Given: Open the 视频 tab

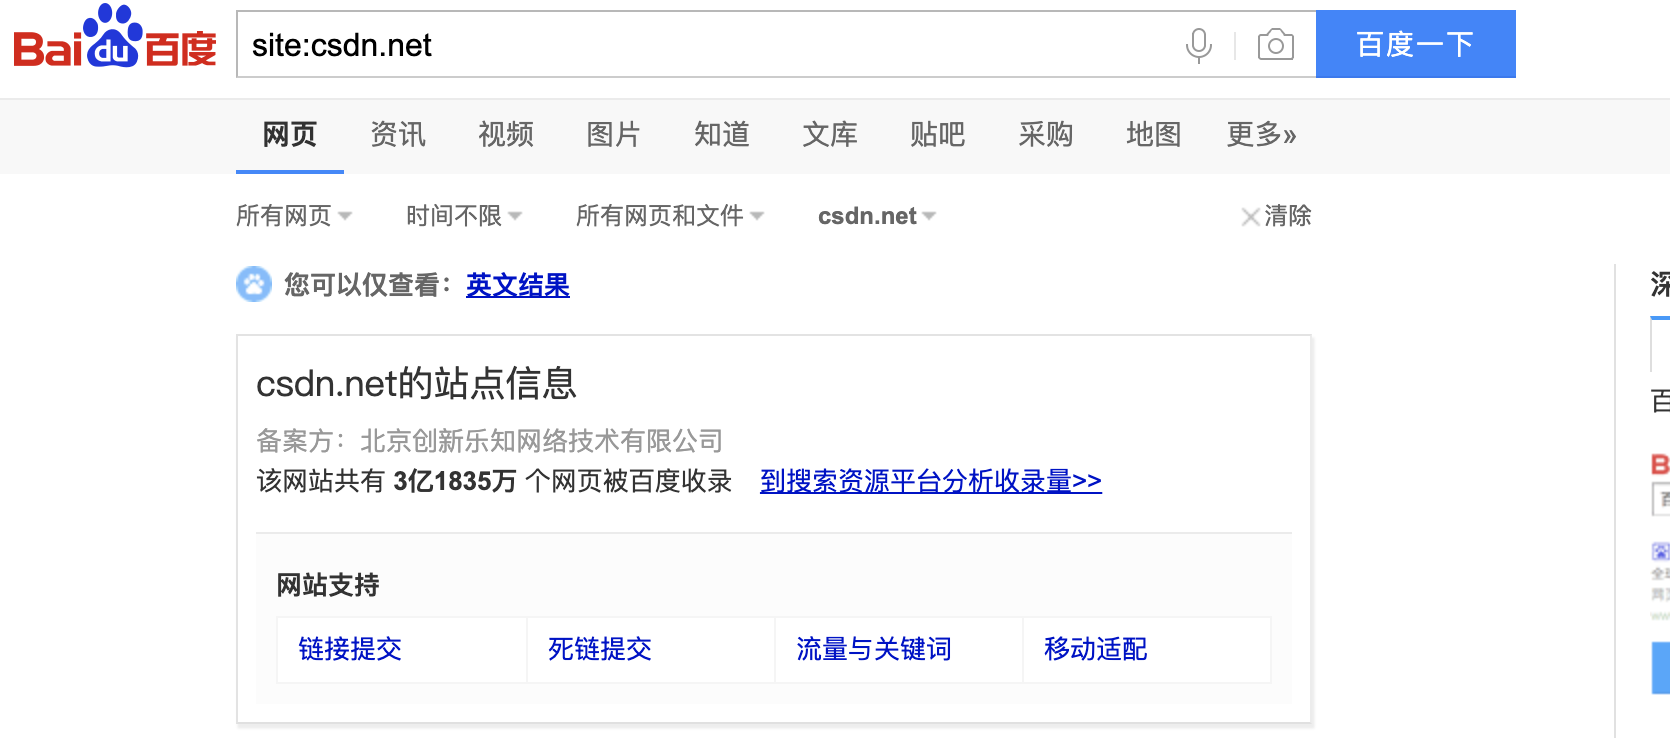Looking at the screenshot, I should (x=506, y=134).
